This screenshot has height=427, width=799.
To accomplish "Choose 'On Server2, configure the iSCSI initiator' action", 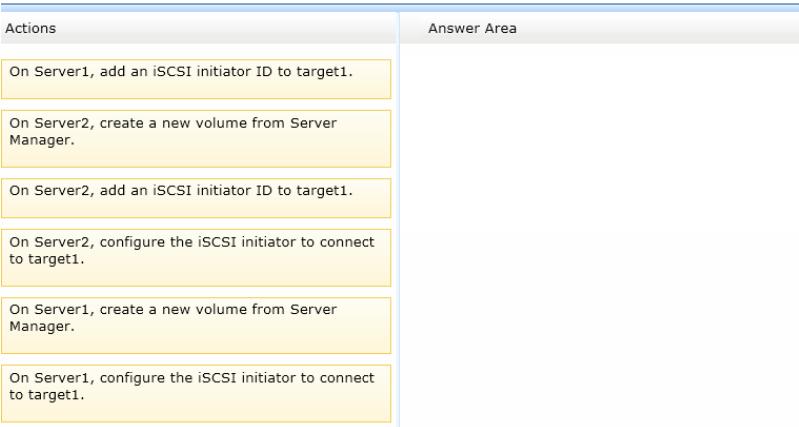I will (x=196, y=257).
